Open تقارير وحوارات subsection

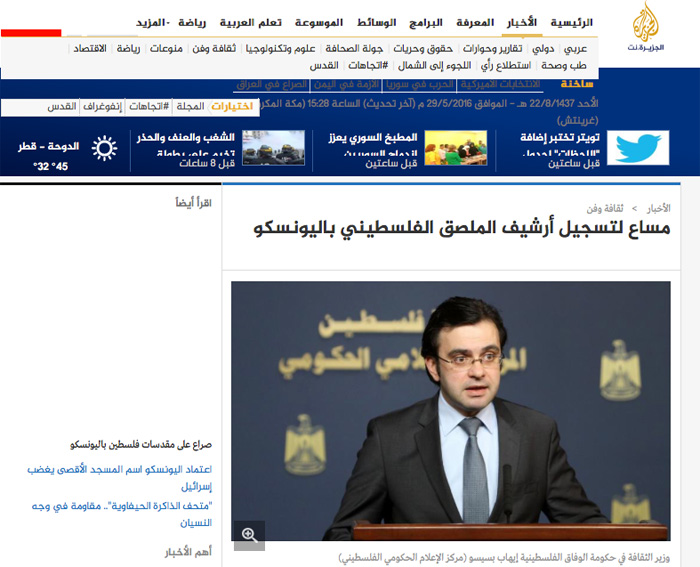(492, 49)
